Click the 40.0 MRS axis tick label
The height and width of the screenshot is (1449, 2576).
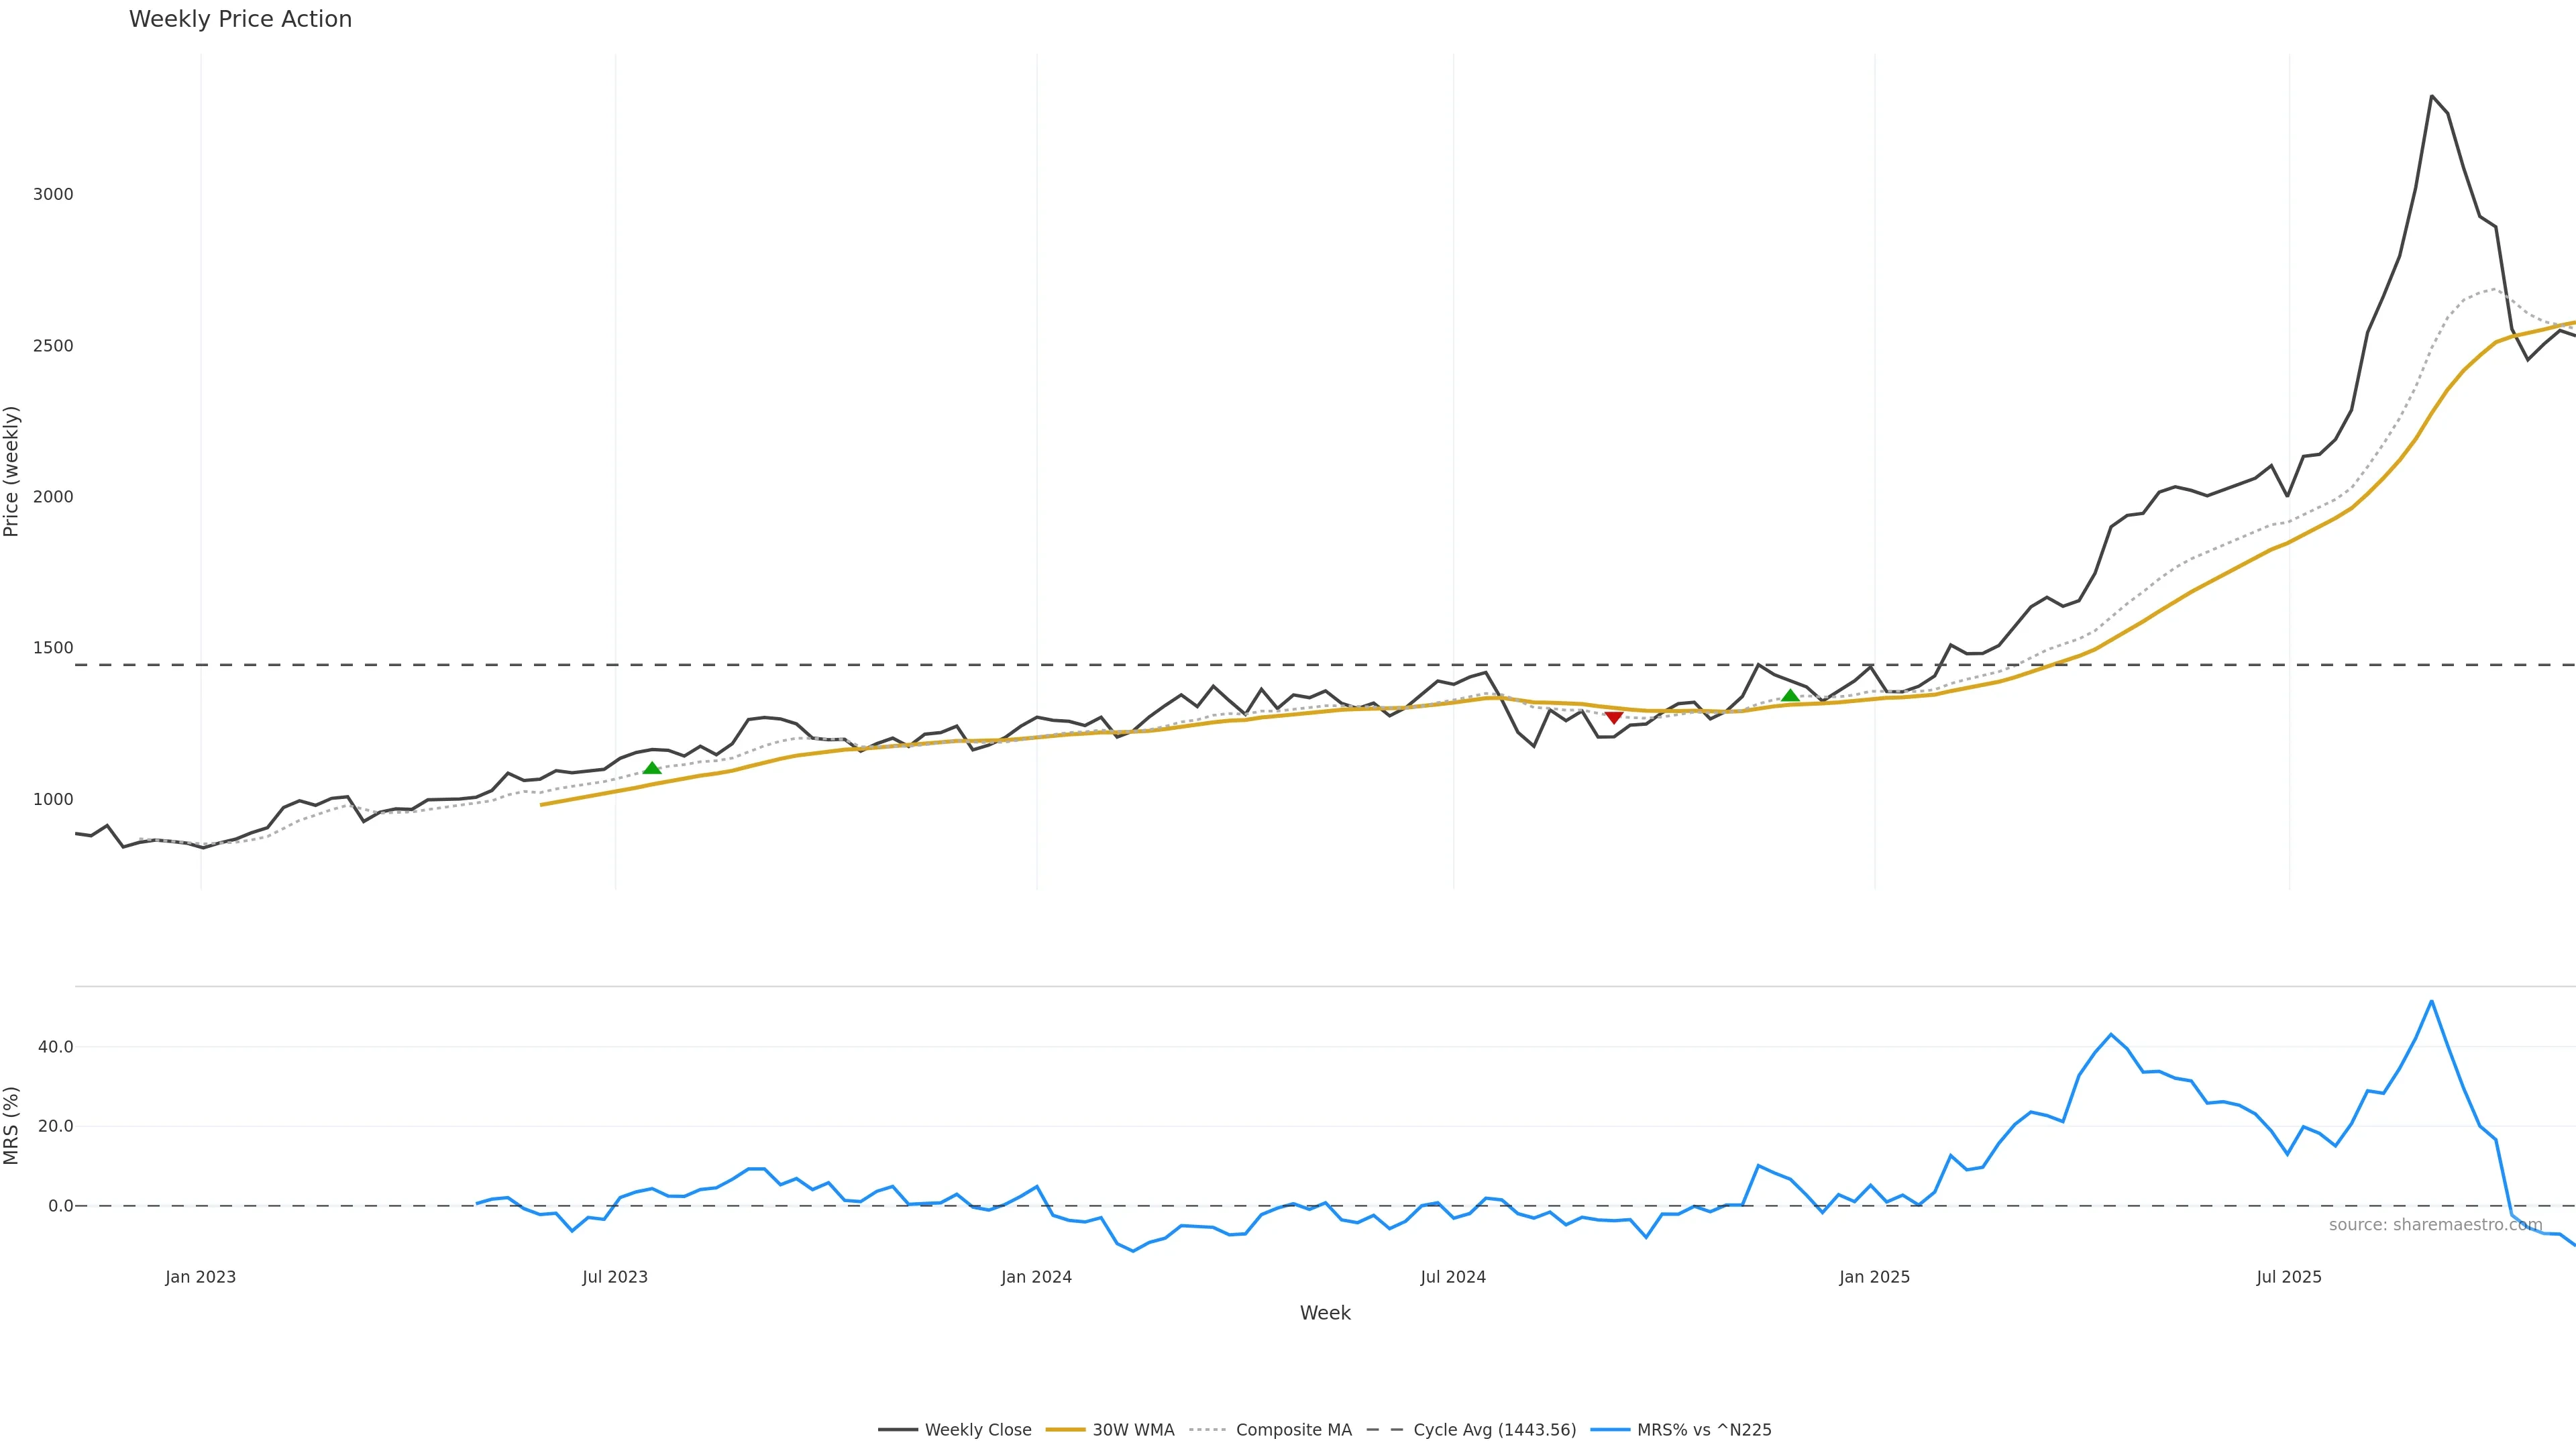[55, 1047]
